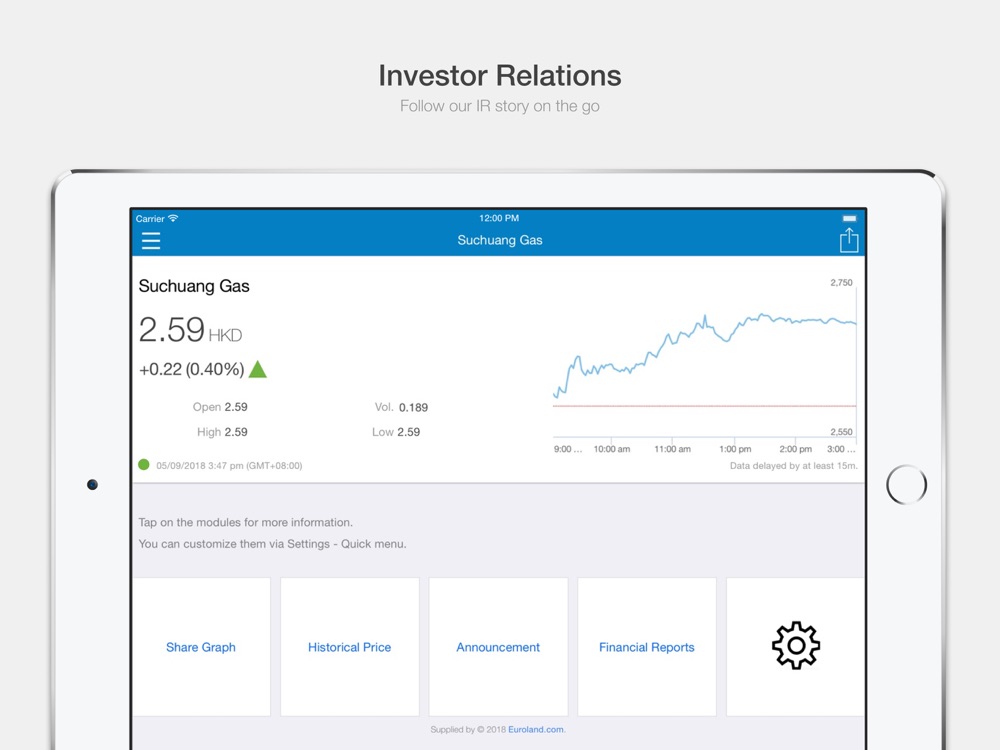Tap the Wi-Fi status icon
Image resolution: width=1000 pixels, height=750 pixels.
[173, 218]
